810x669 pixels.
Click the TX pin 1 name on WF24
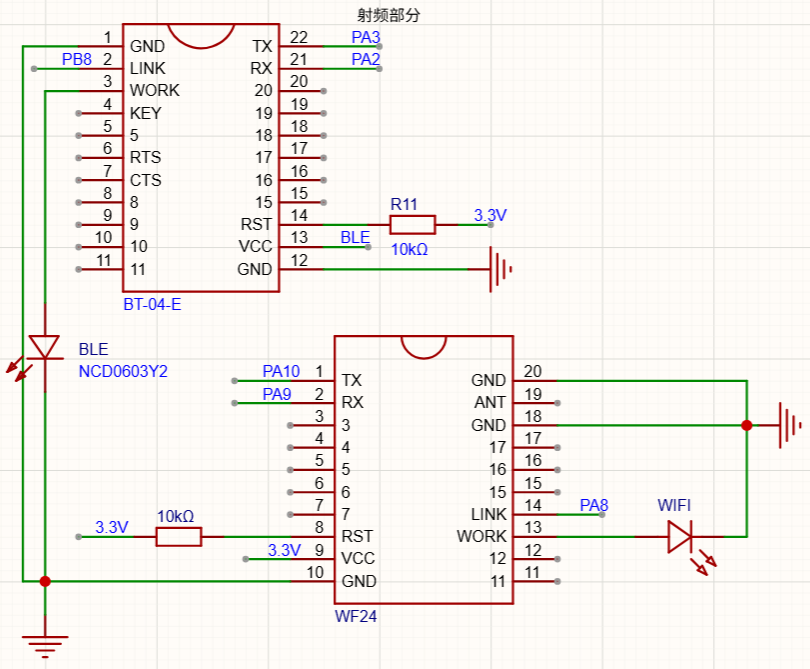[x=352, y=380]
